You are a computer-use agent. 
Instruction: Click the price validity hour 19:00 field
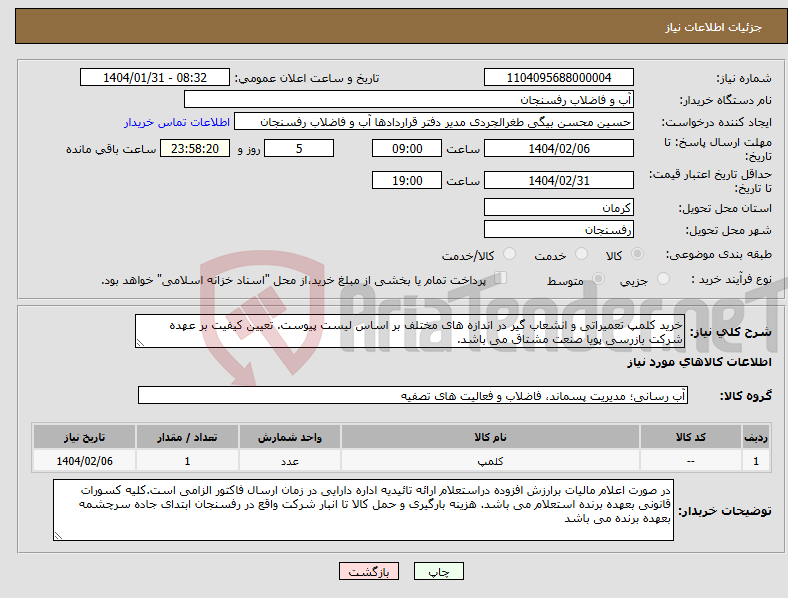407,180
